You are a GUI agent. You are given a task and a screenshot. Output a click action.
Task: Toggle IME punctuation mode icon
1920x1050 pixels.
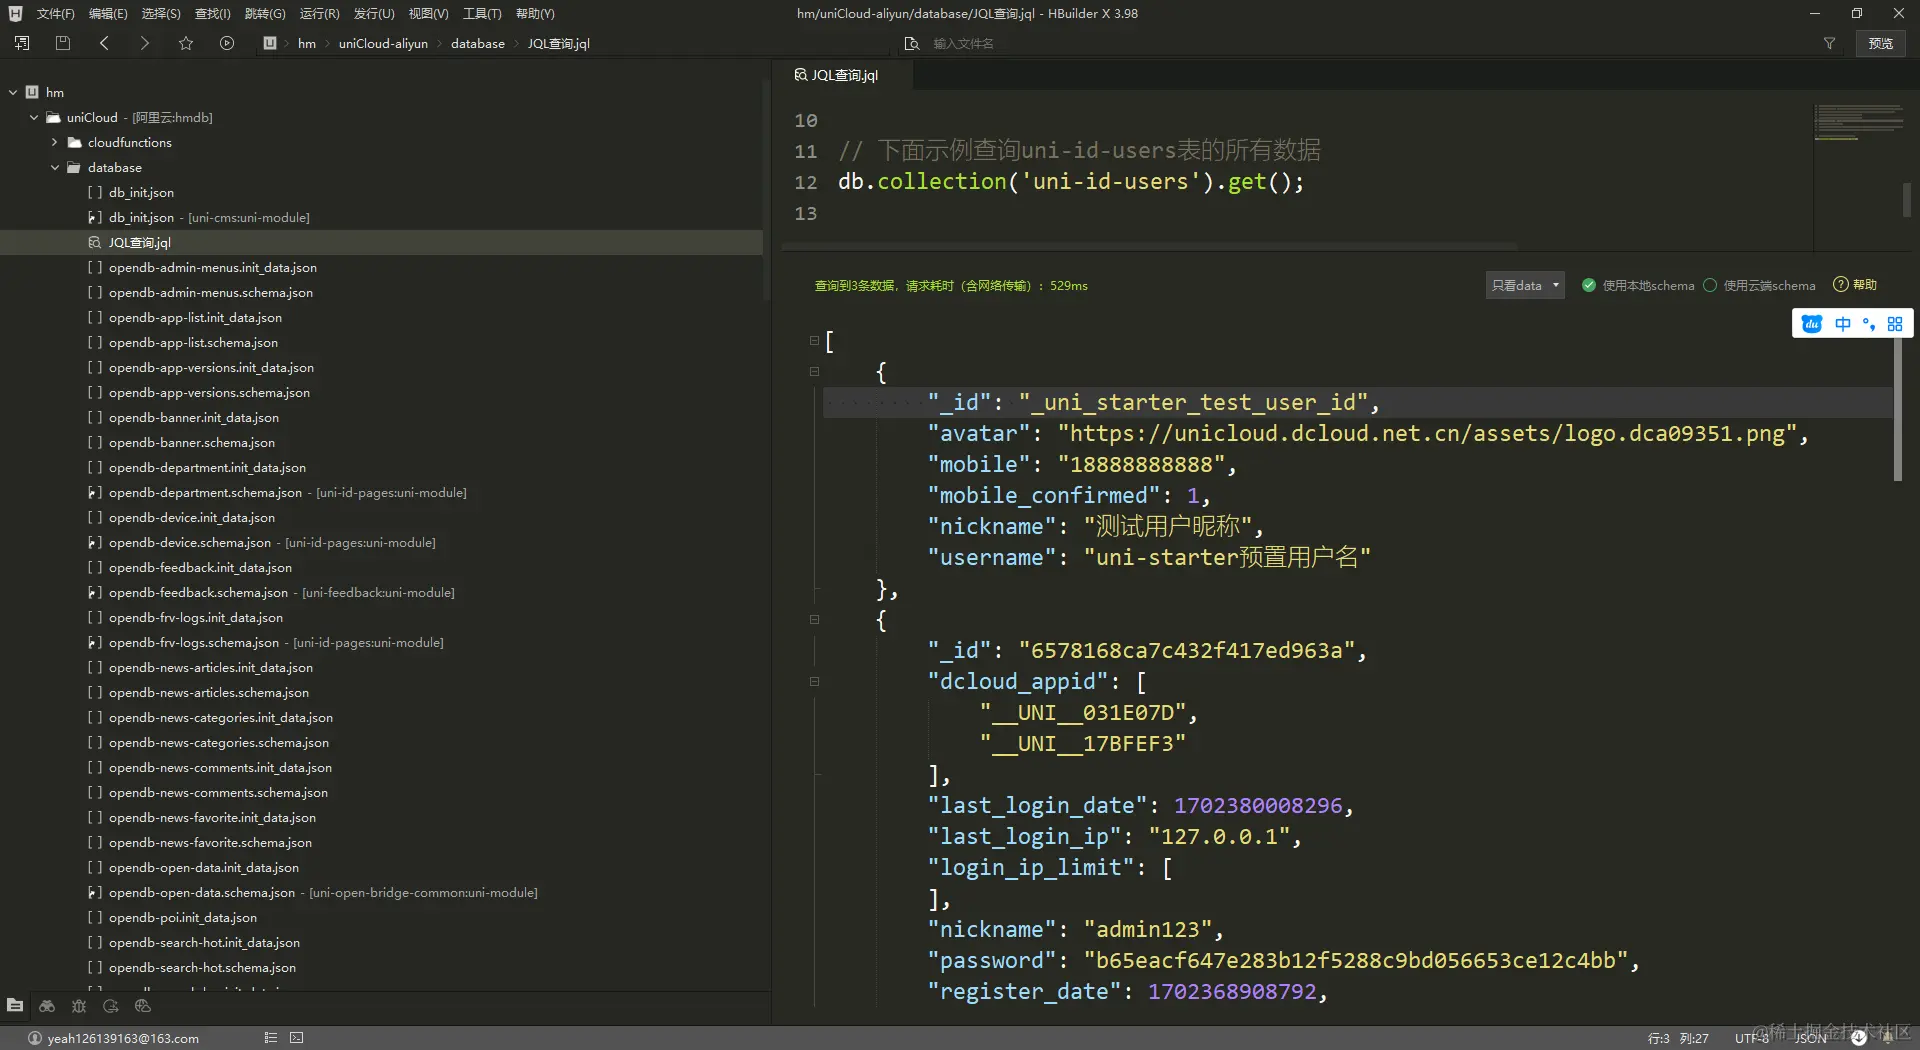pyautogui.click(x=1868, y=324)
